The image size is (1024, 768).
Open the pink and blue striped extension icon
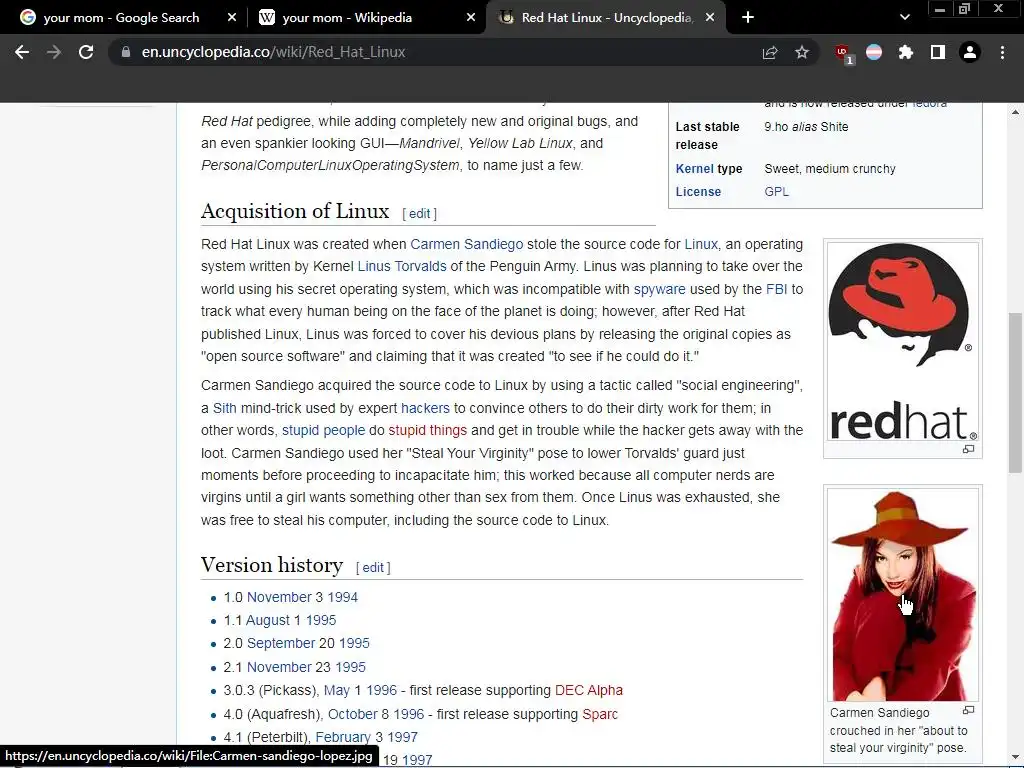coord(874,52)
